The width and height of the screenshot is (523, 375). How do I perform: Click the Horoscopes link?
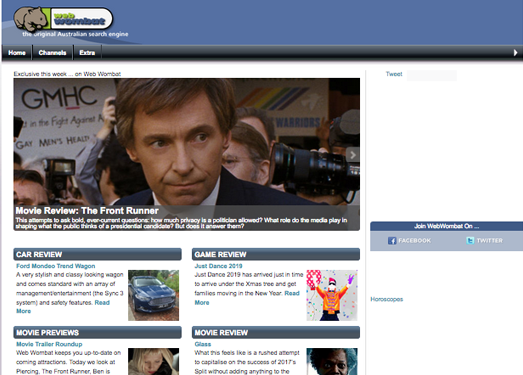click(387, 299)
